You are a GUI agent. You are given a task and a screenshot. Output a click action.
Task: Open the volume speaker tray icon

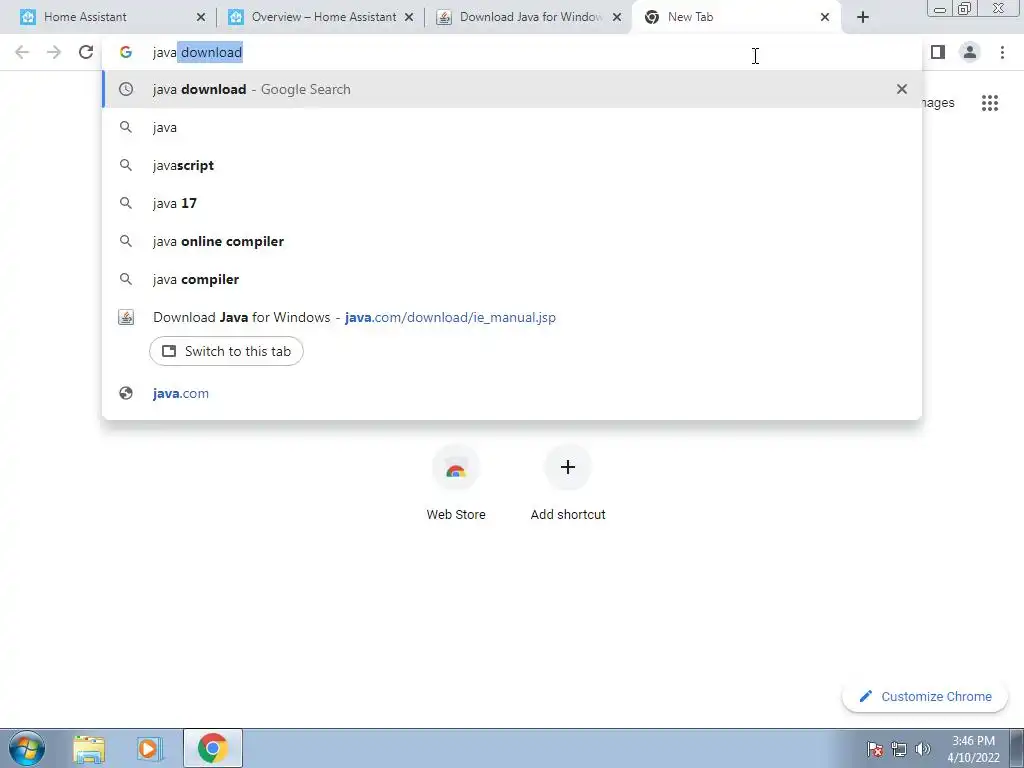pyautogui.click(x=923, y=749)
